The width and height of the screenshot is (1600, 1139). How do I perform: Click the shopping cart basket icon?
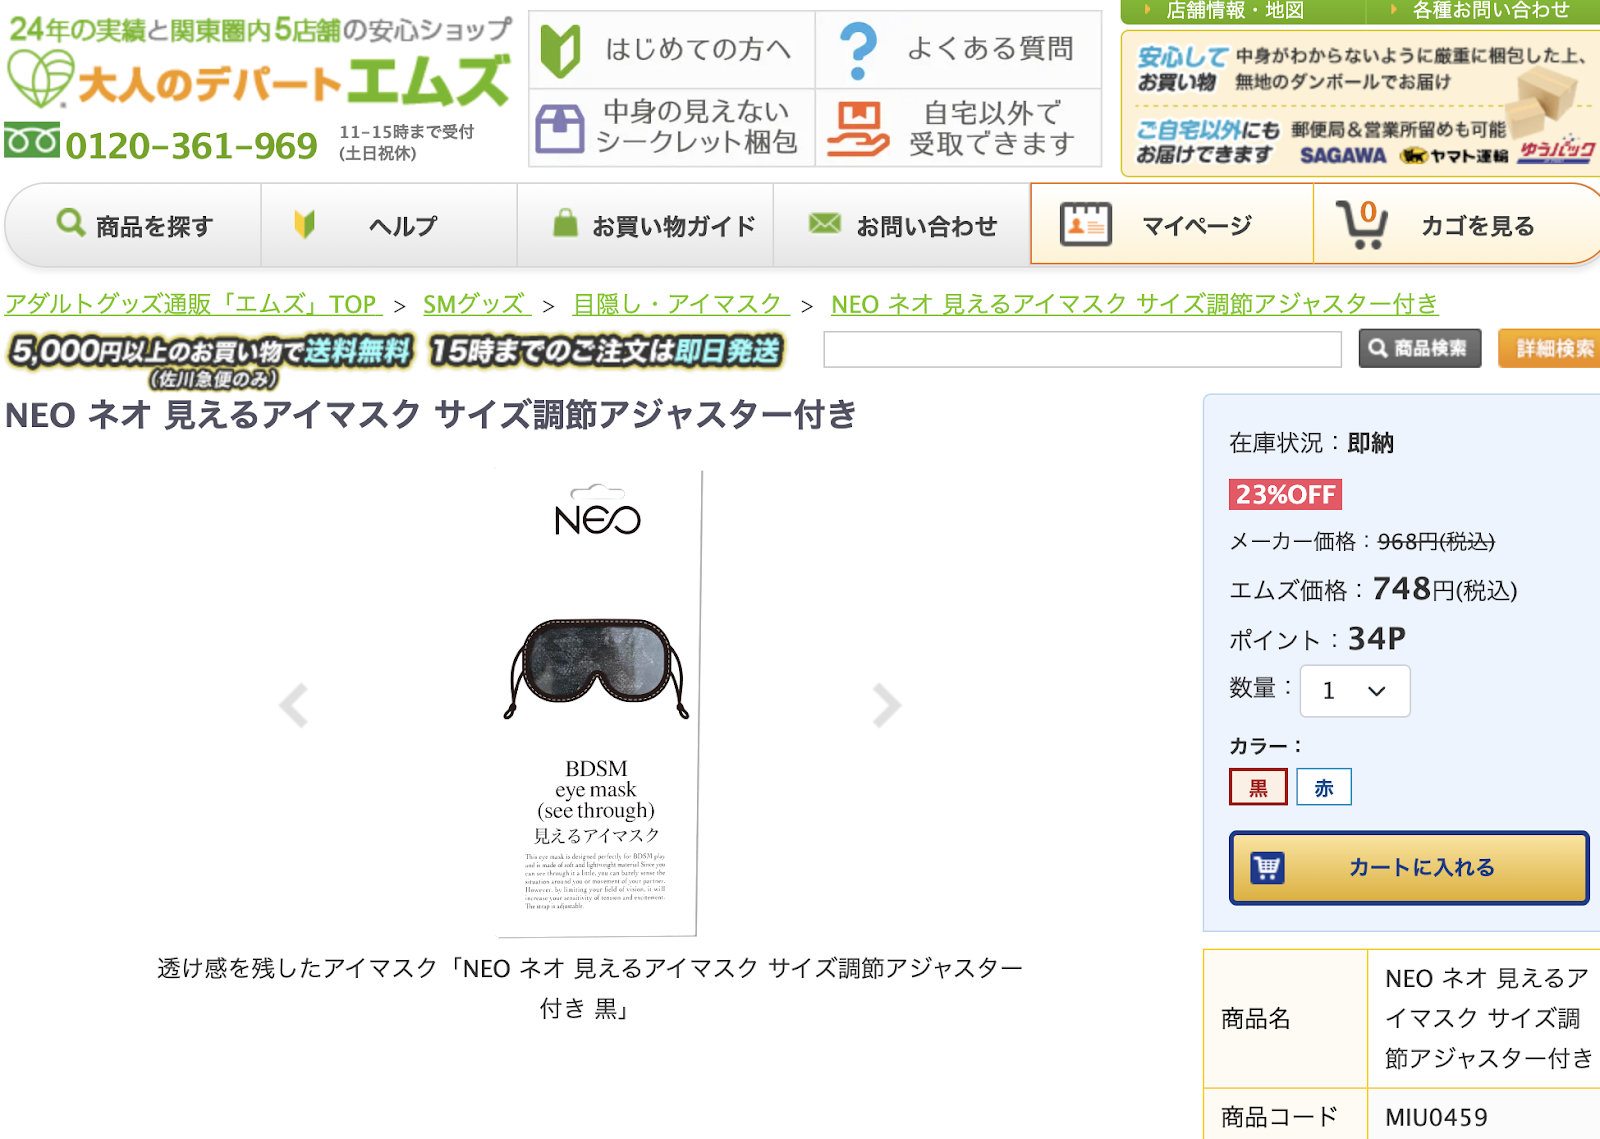coord(1362,225)
